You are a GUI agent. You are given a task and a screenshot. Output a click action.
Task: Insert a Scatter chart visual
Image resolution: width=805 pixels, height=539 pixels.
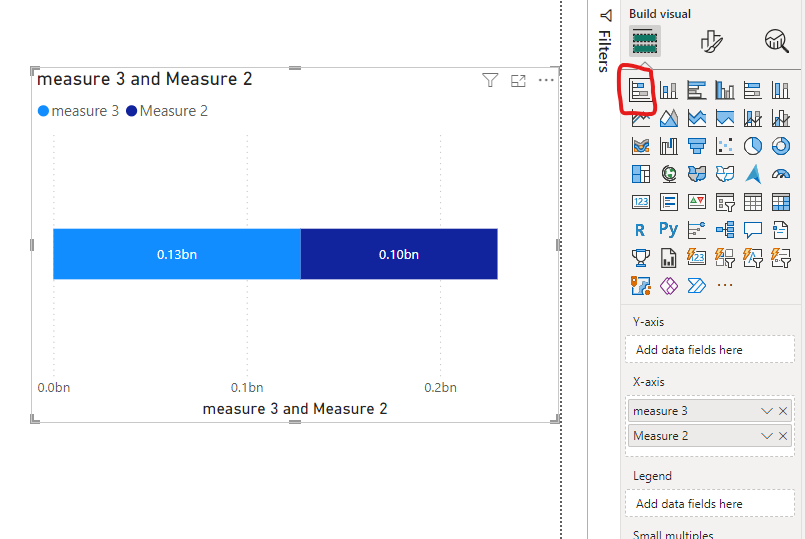tap(724, 146)
